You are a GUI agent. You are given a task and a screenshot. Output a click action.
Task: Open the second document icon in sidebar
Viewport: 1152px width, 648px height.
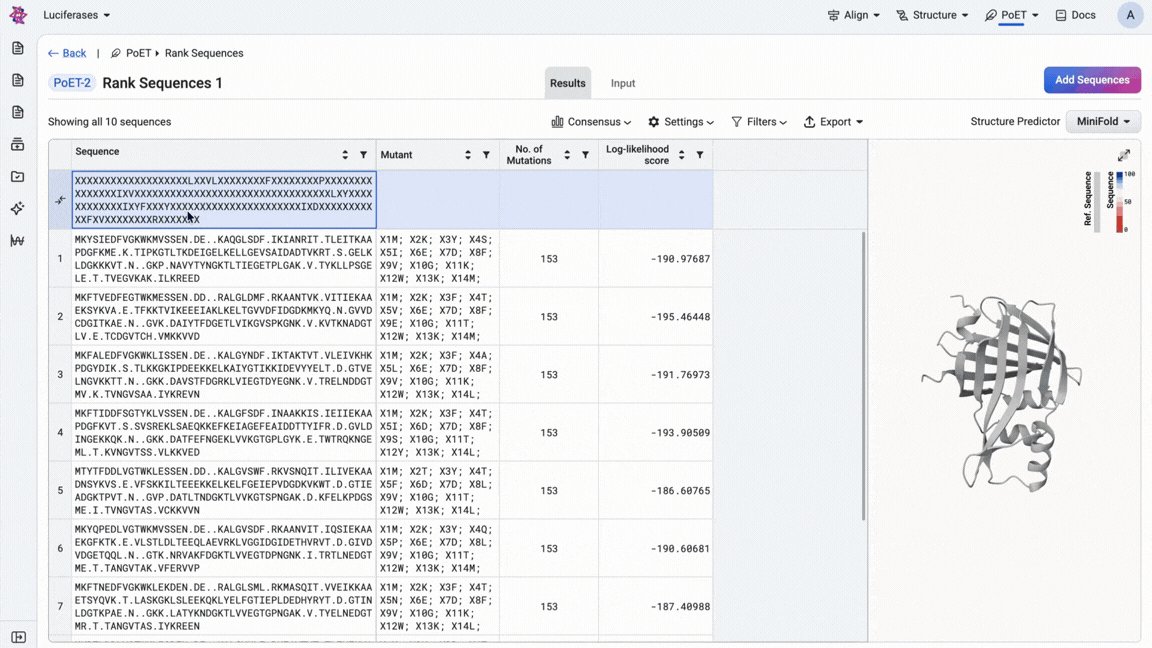click(x=18, y=80)
